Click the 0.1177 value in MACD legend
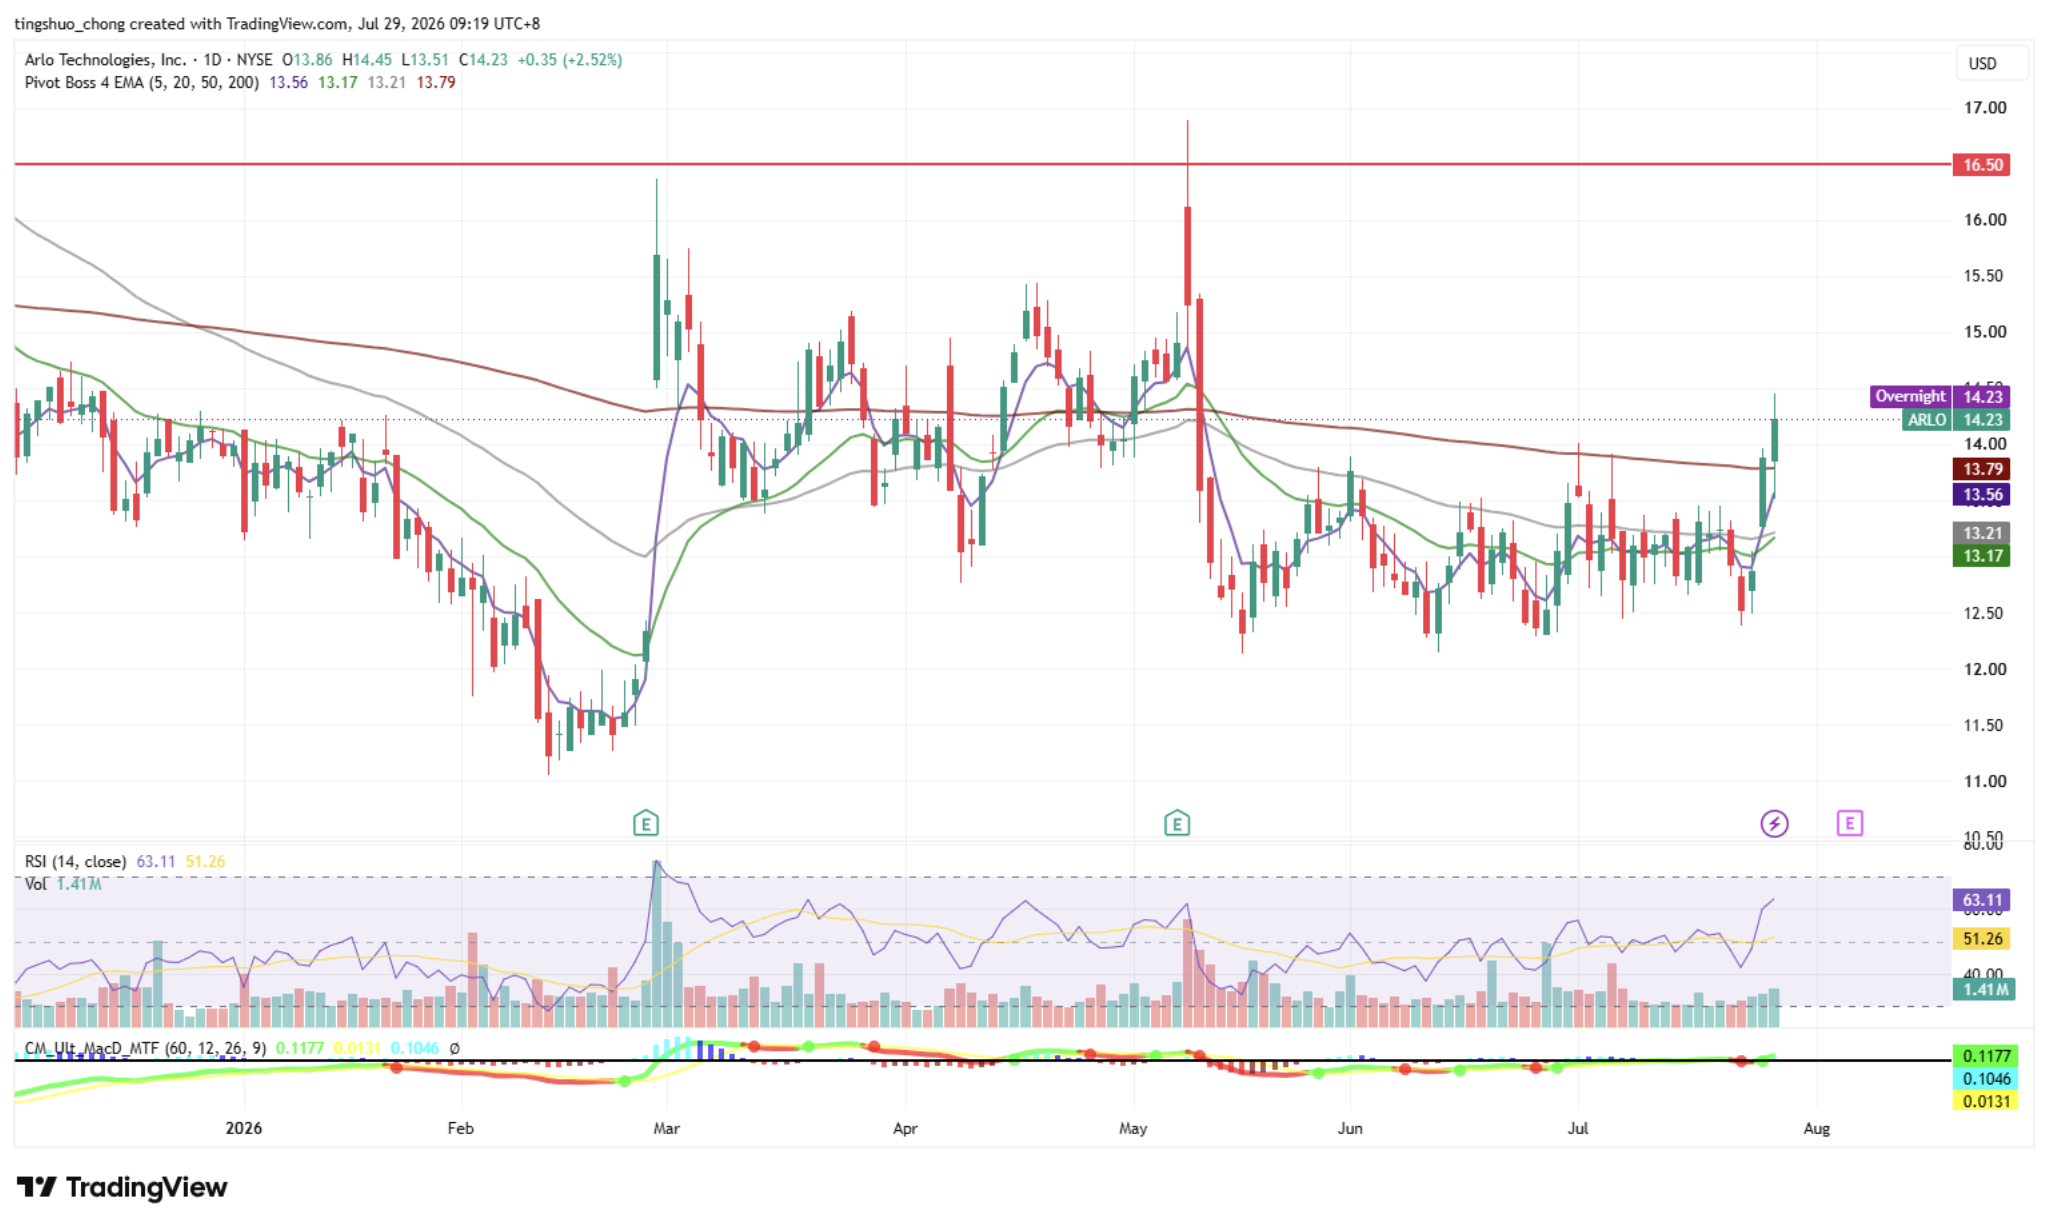This screenshot has height=1222, width=2052. (x=300, y=1048)
